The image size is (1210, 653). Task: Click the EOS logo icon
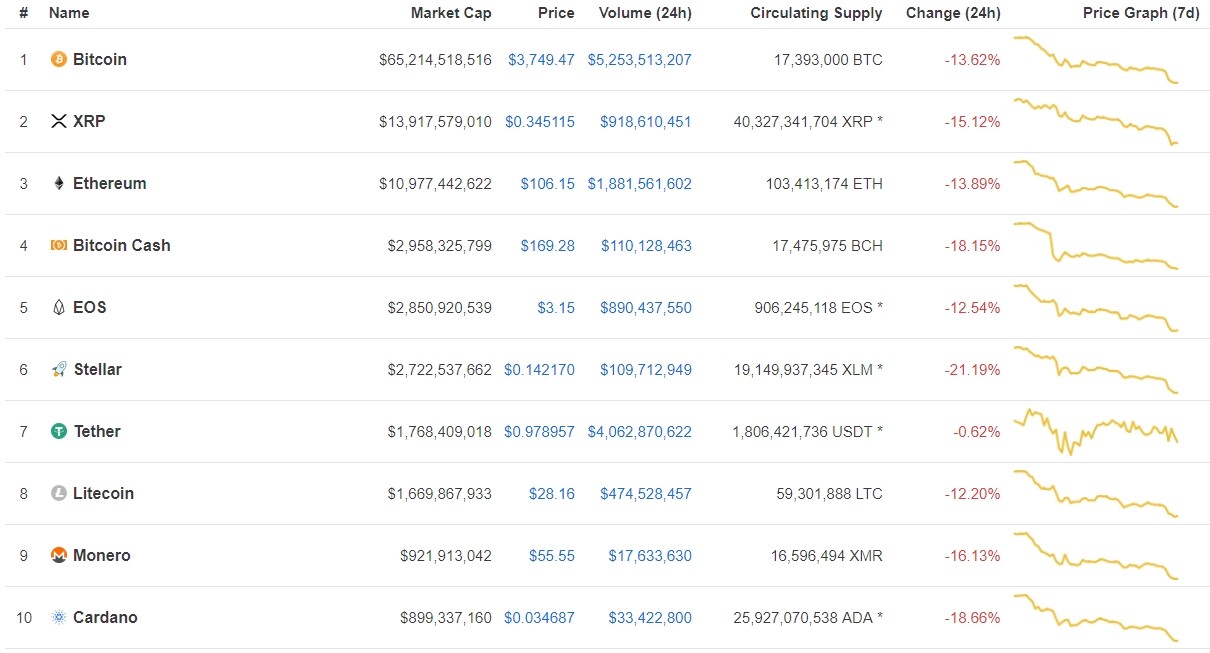(x=59, y=308)
